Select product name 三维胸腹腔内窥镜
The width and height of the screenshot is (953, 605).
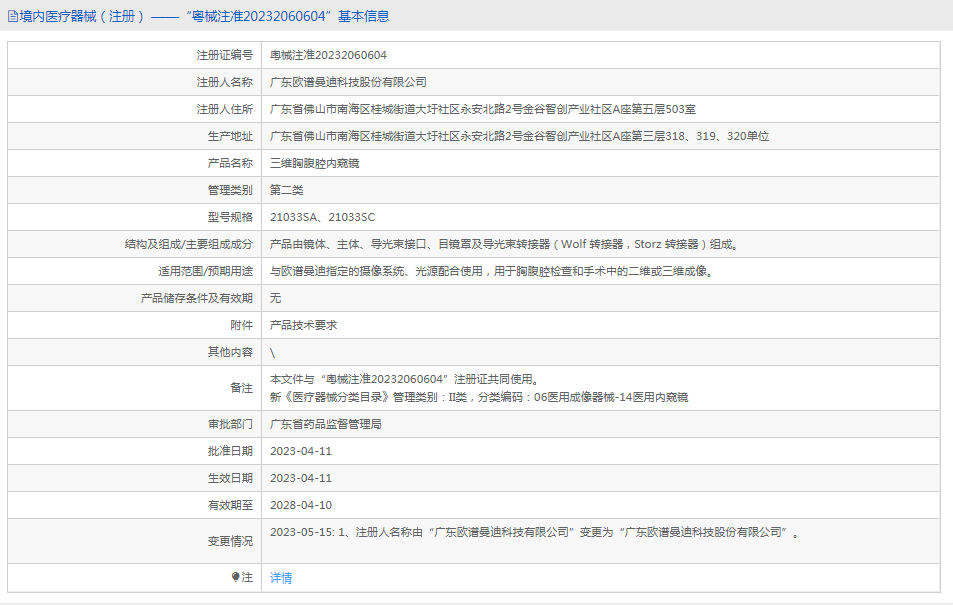tap(314, 163)
